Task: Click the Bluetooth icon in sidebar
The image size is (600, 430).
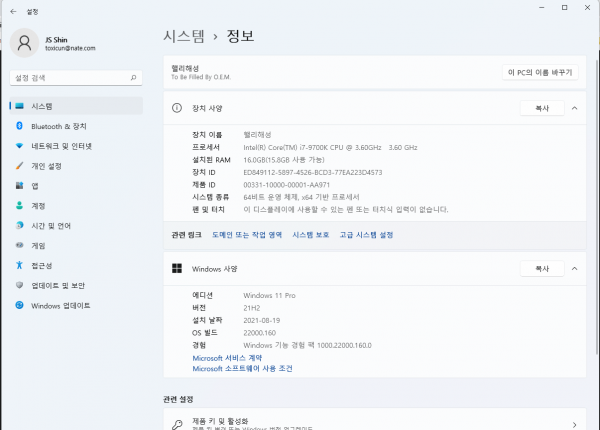Action: 20,126
